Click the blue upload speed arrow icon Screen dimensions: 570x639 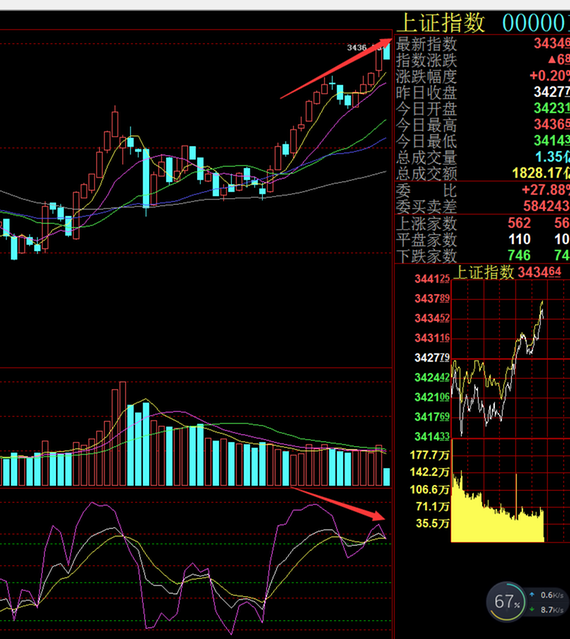point(532,595)
